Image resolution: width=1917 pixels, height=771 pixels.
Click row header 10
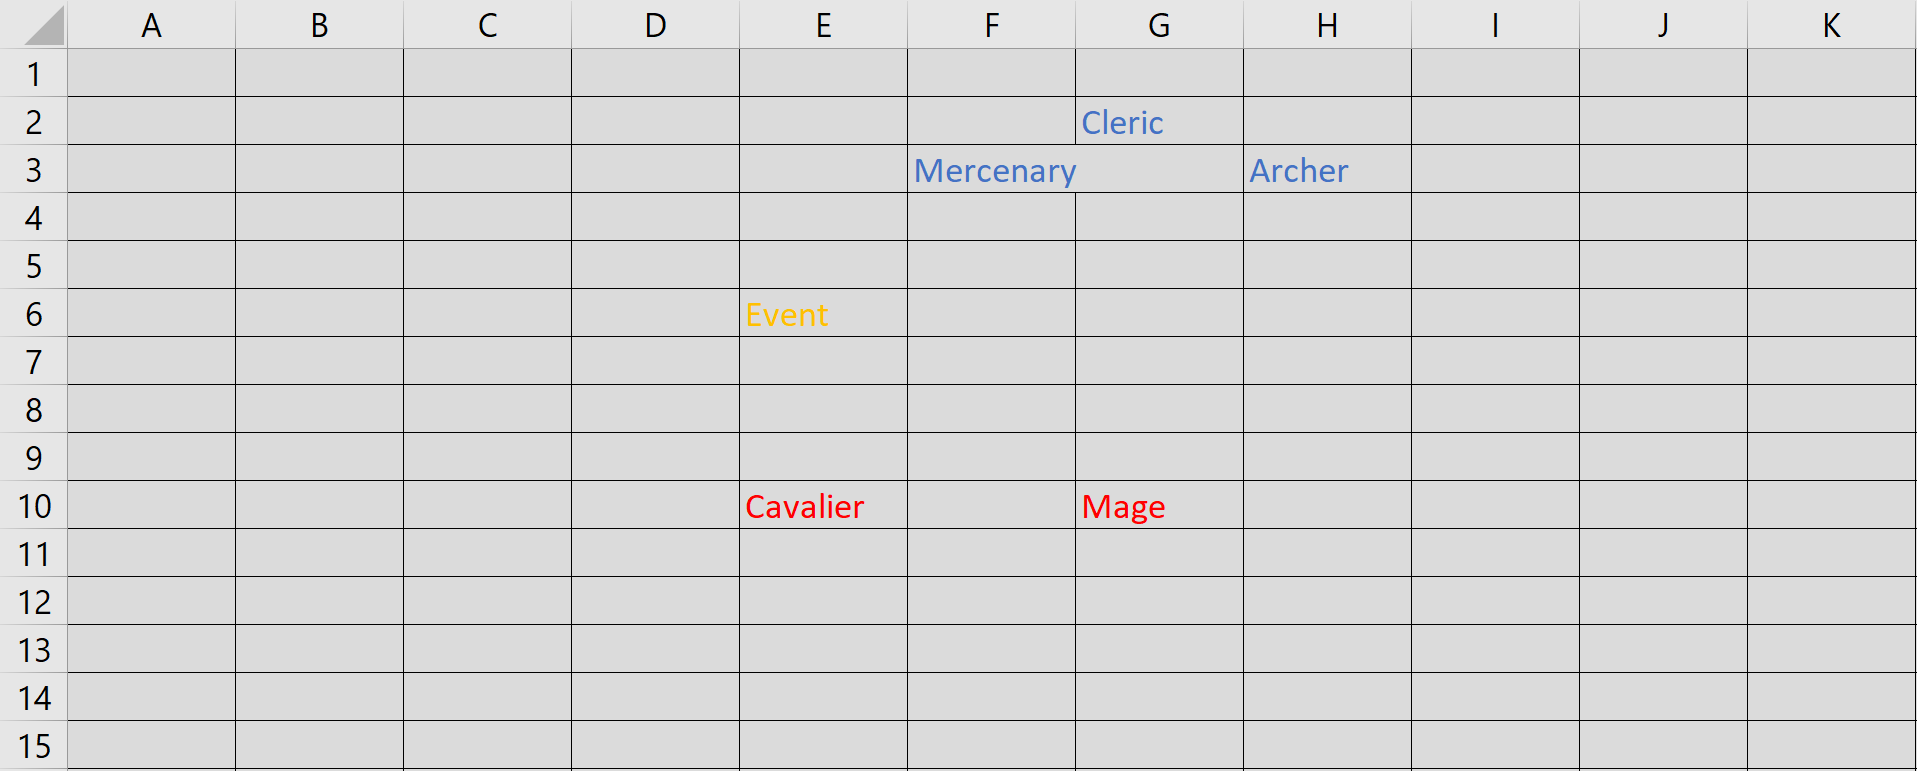(x=34, y=506)
